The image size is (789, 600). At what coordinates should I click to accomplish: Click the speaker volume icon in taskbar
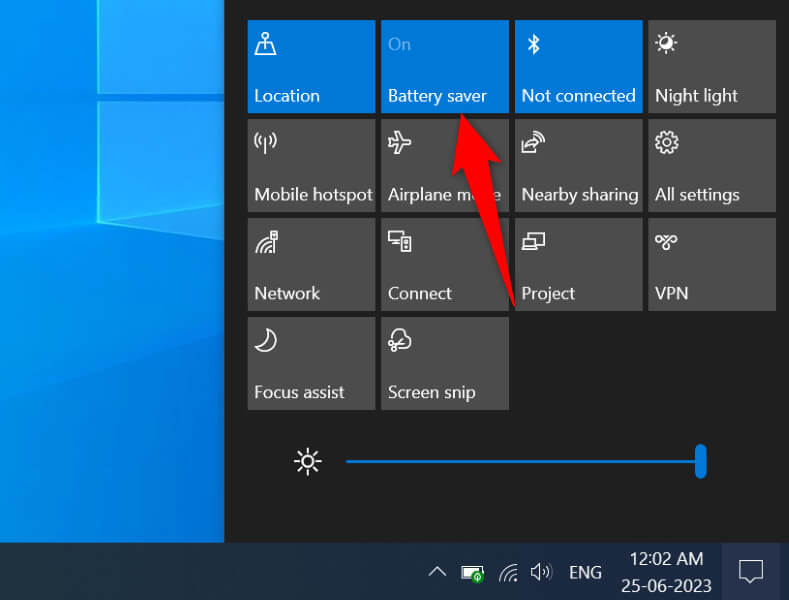coord(541,572)
